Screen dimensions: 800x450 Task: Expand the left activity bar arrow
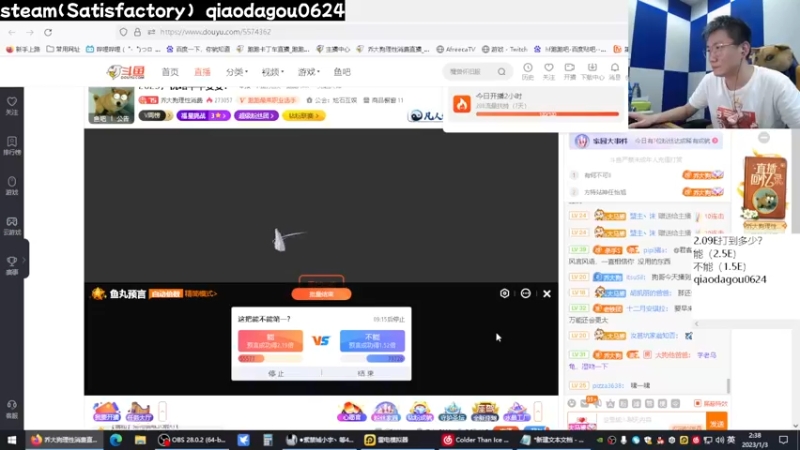tap(162, 411)
